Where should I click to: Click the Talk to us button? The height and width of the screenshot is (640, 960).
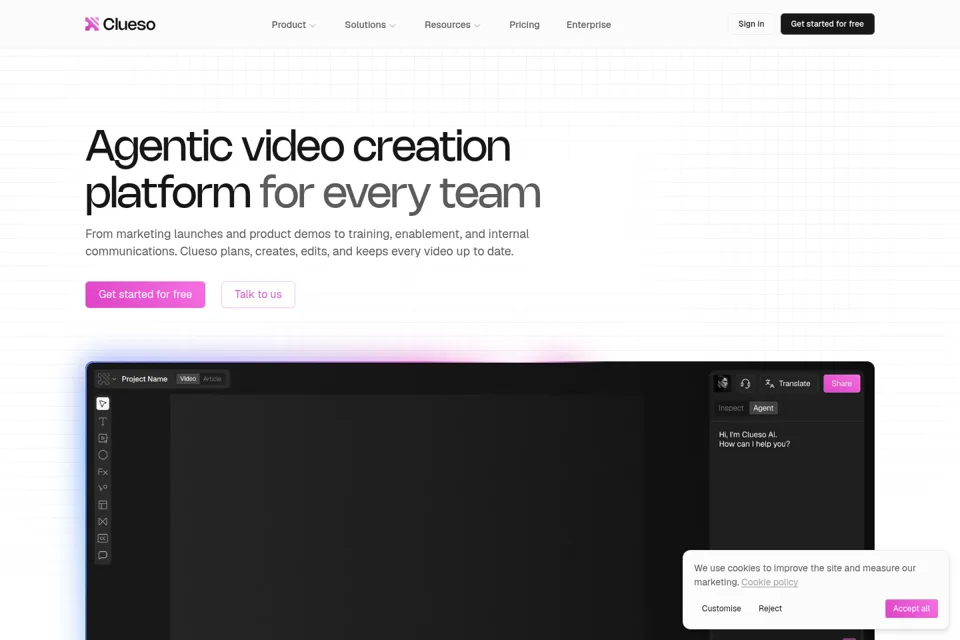coord(258,295)
